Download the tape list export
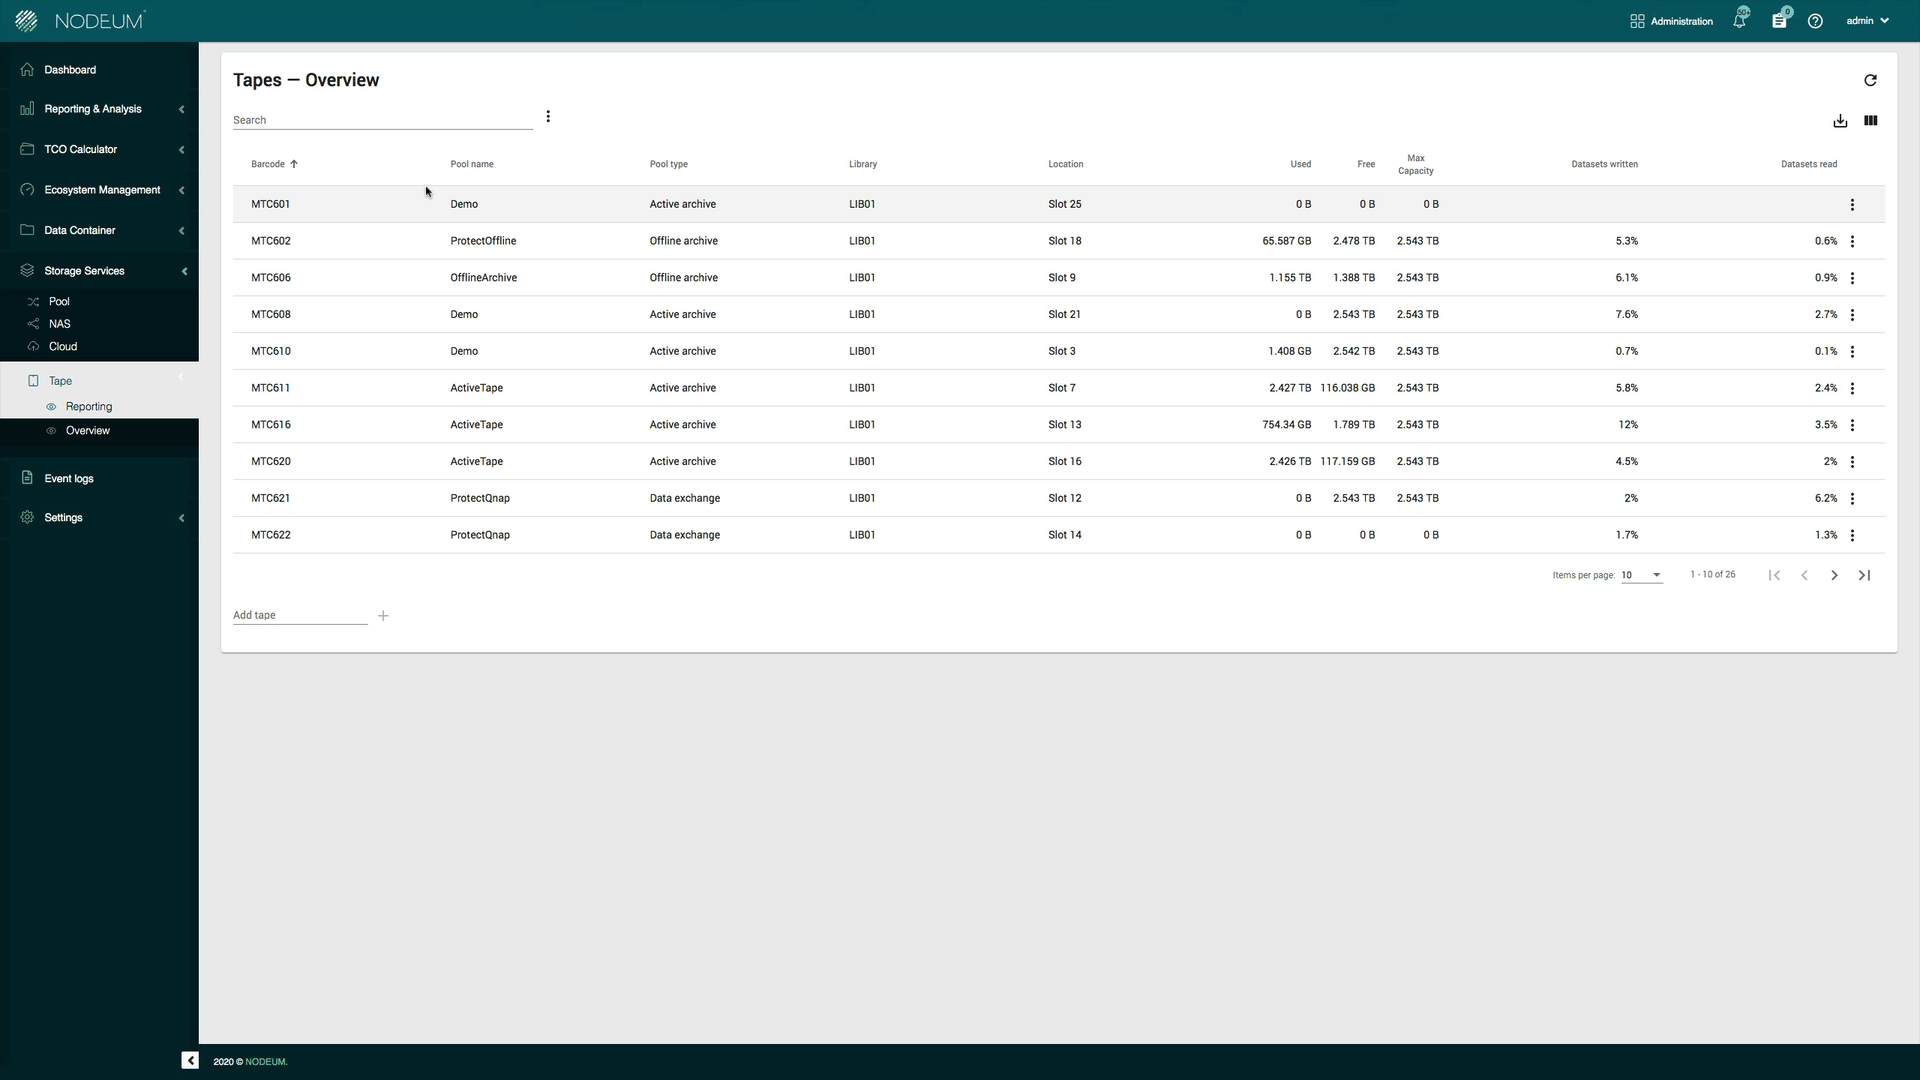The image size is (1920, 1080). pyautogui.click(x=1840, y=121)
